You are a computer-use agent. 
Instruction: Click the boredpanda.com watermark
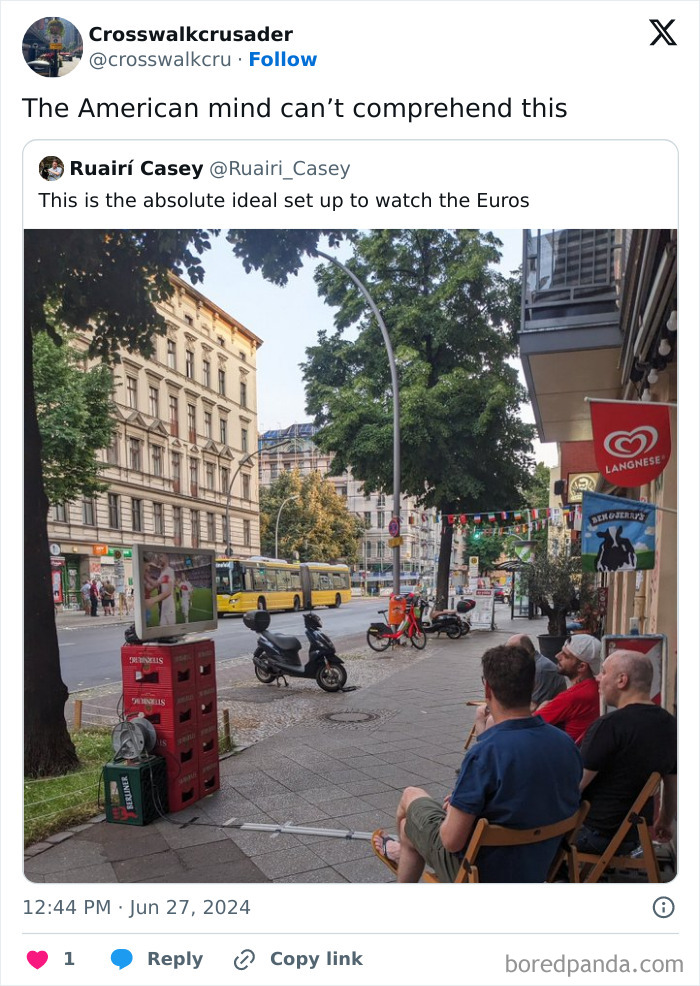(x=594, y=964)
